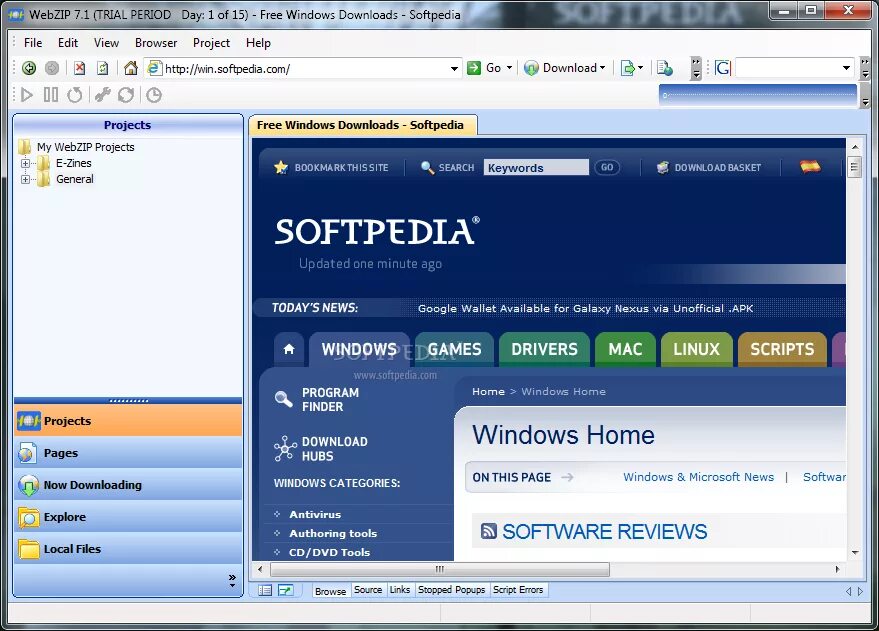Click the list view icon below page
Screen dimensions: 879x631
point(265,590)
